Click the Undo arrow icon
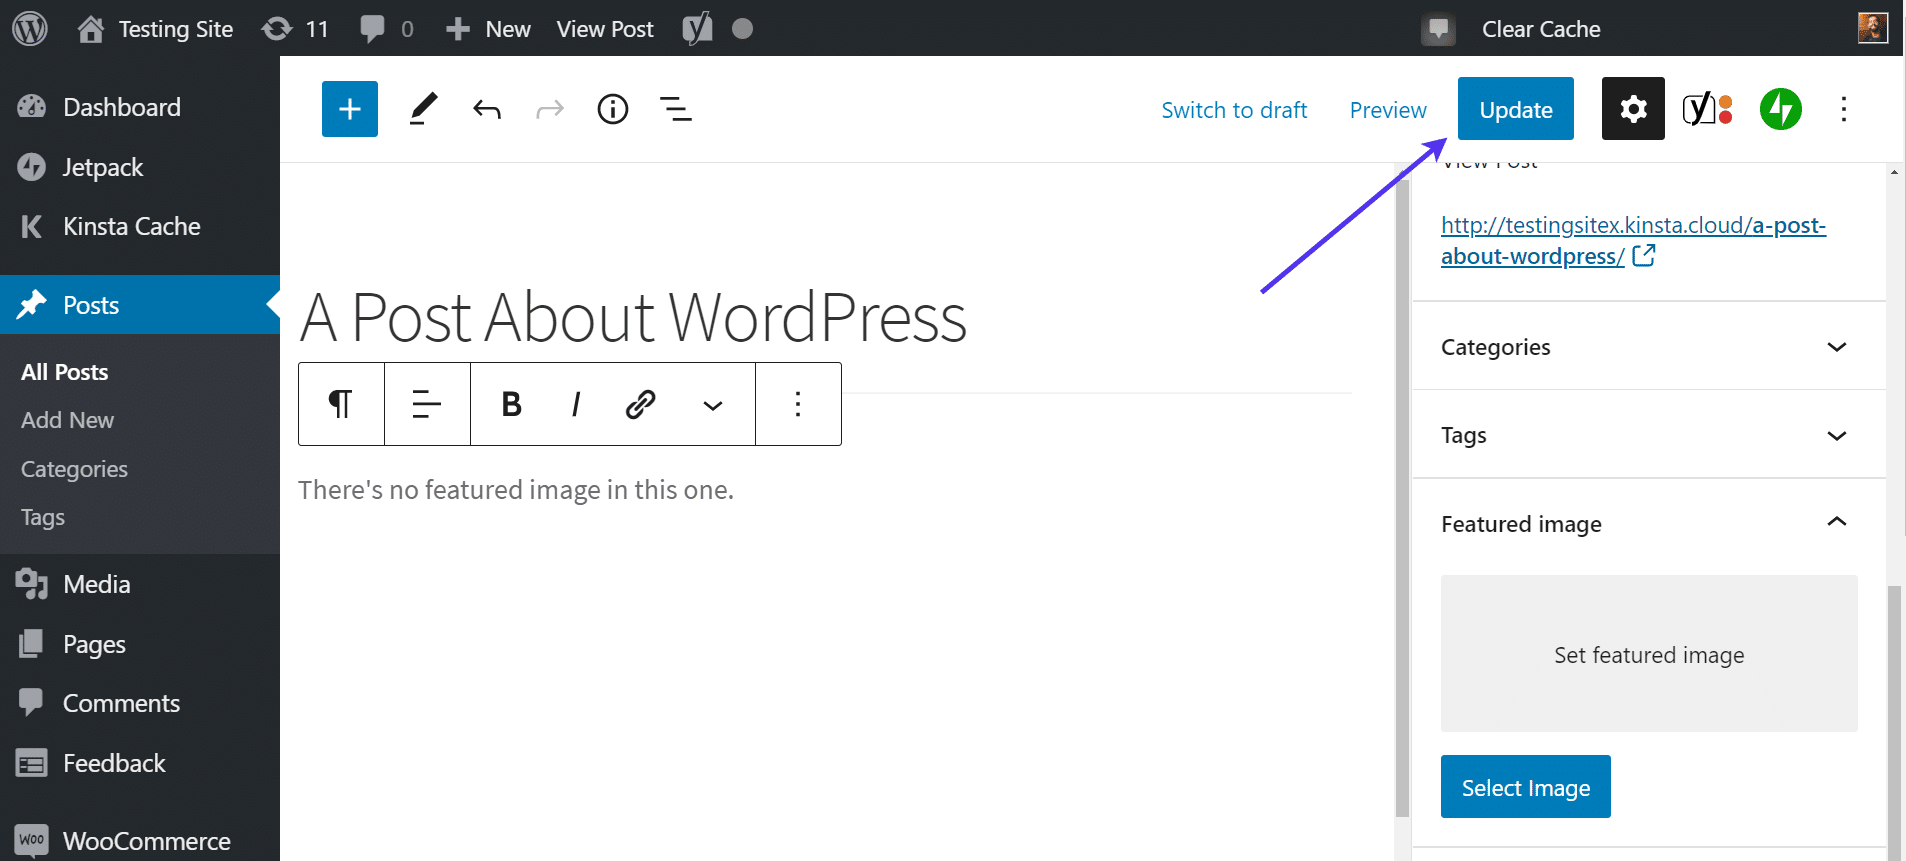 coord(487,109)
